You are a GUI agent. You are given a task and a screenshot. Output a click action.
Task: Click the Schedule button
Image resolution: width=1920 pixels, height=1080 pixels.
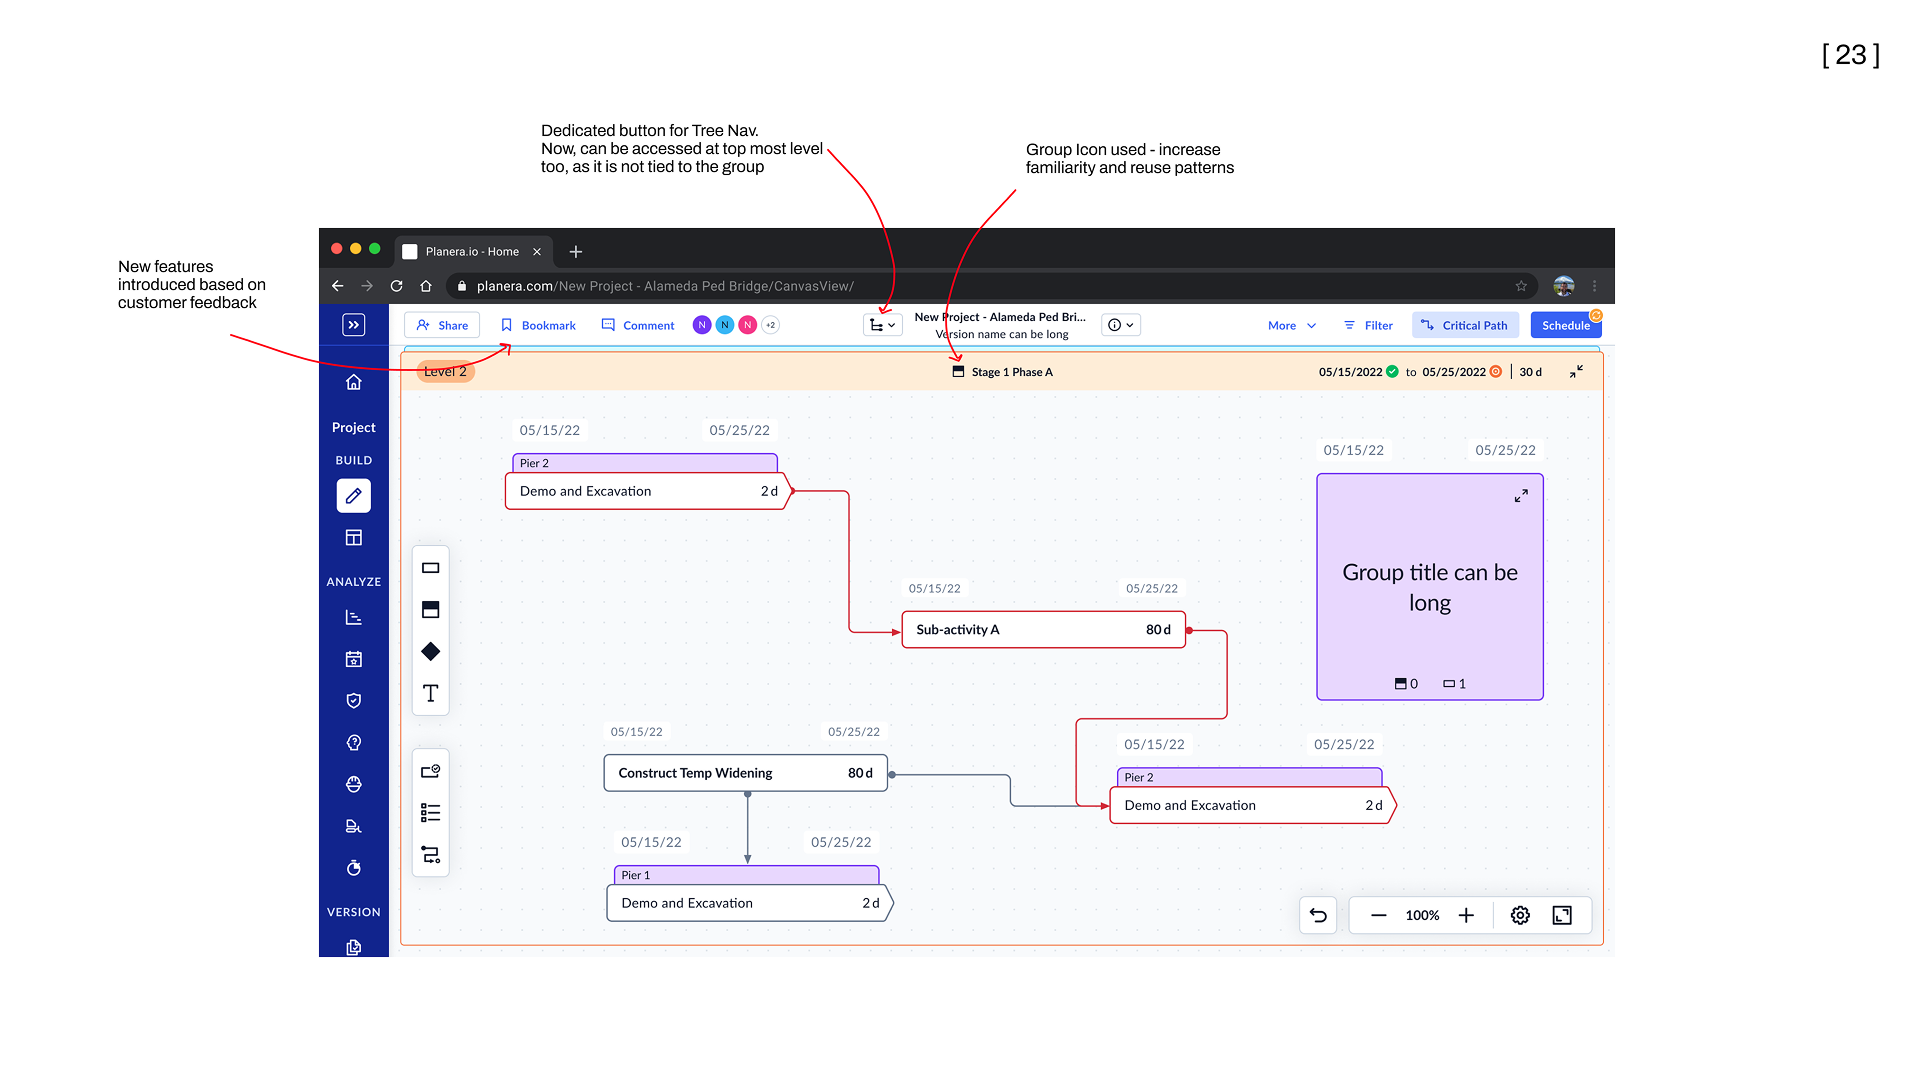coord(1565,326)
